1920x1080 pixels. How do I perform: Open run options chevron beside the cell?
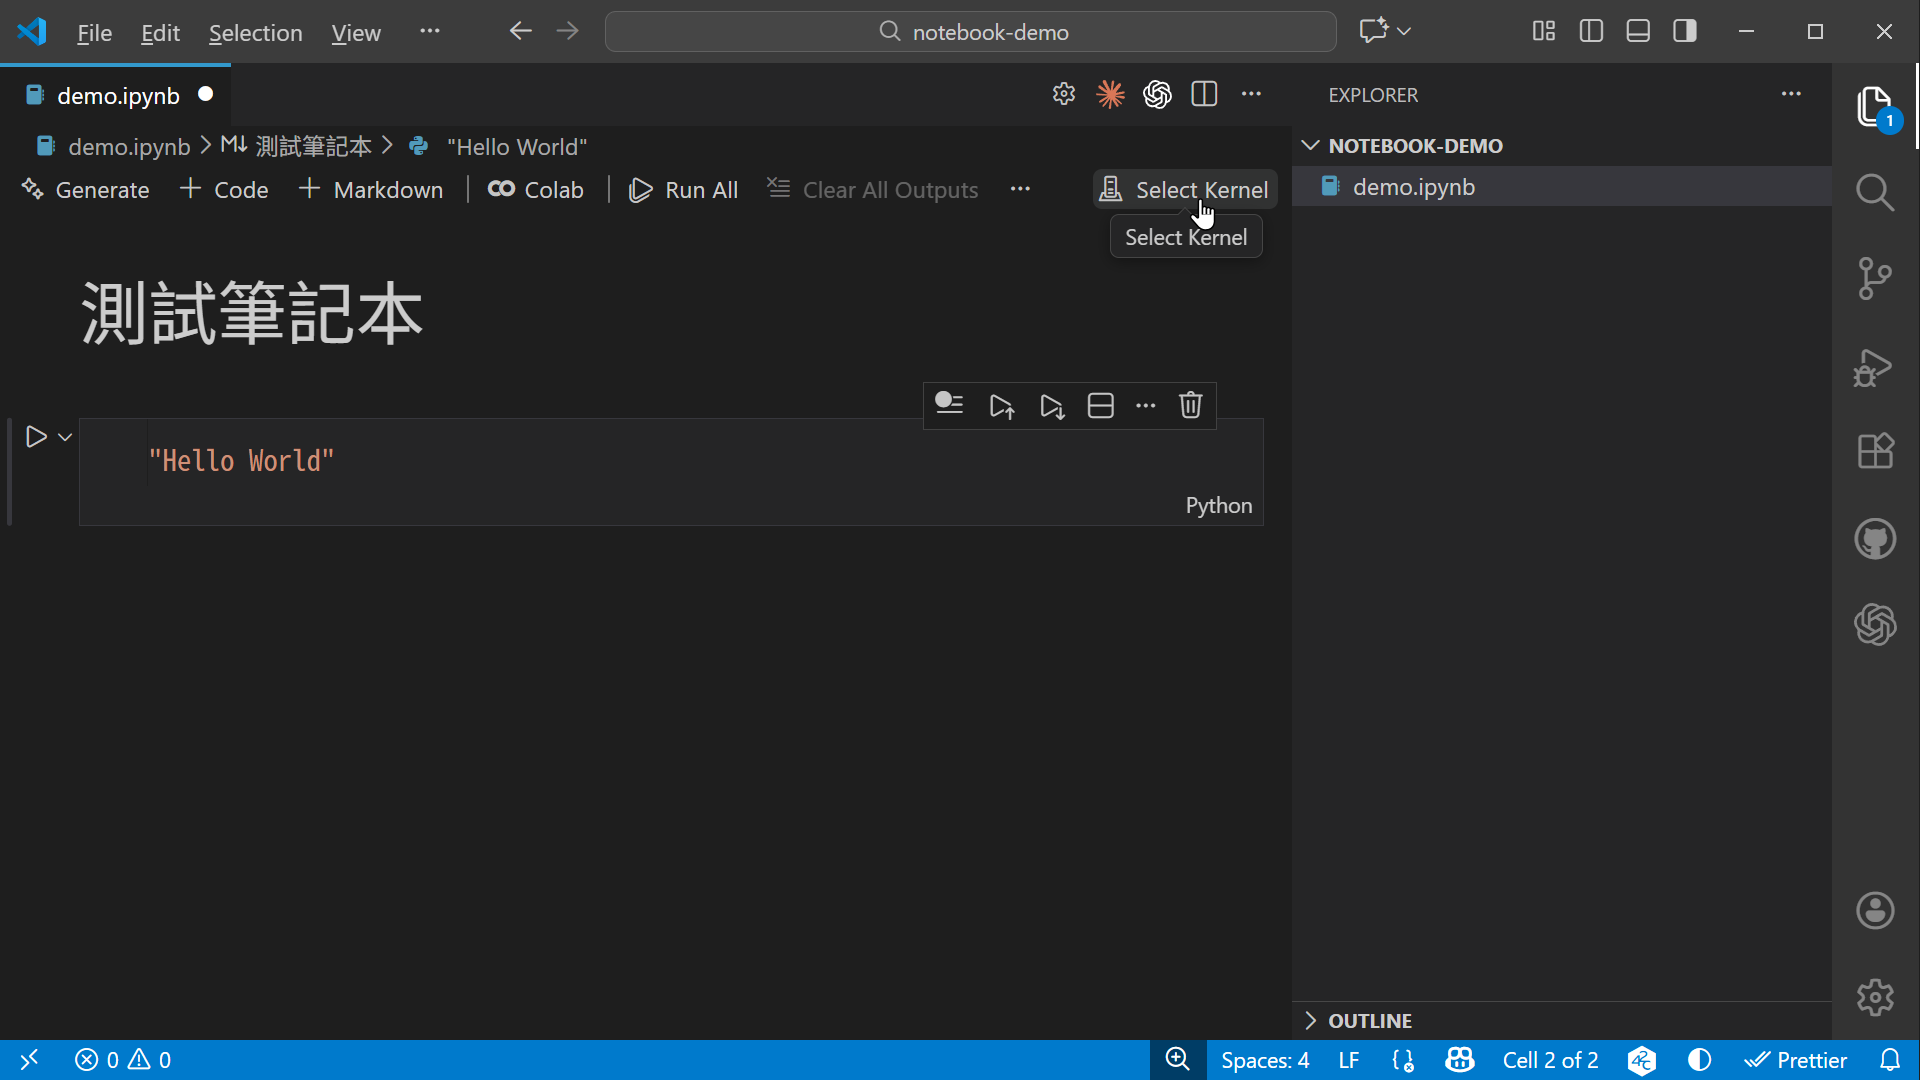pos(65,437)
